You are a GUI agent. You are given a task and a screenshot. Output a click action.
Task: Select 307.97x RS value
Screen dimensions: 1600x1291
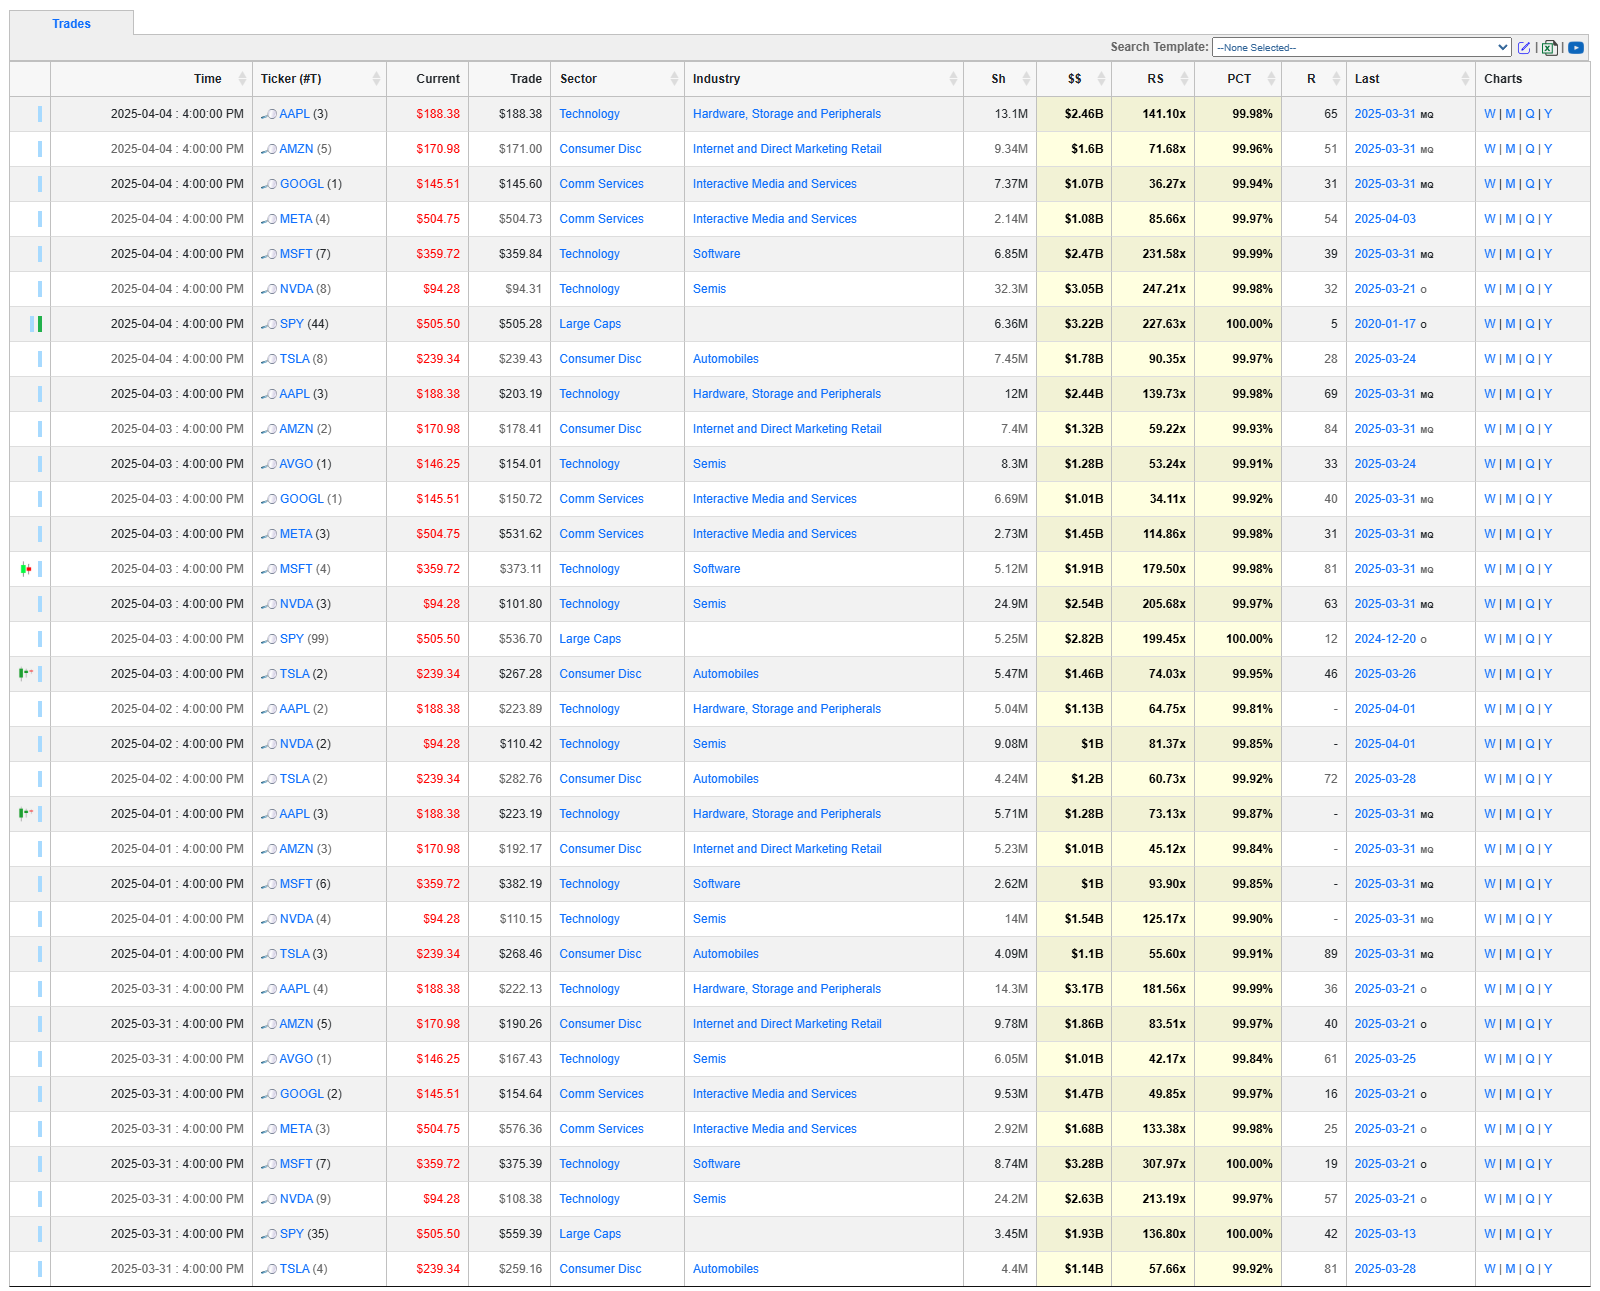[x=1164, y=1164]
